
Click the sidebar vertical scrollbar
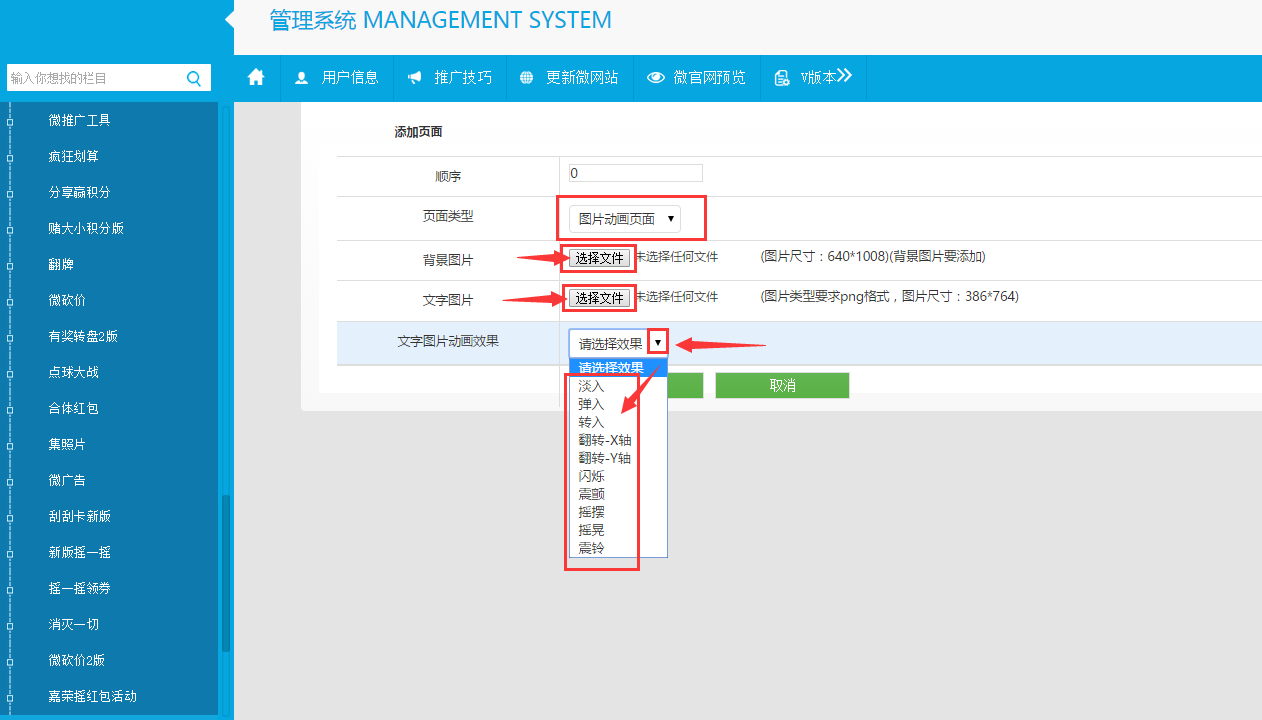(x=226, y=570)
